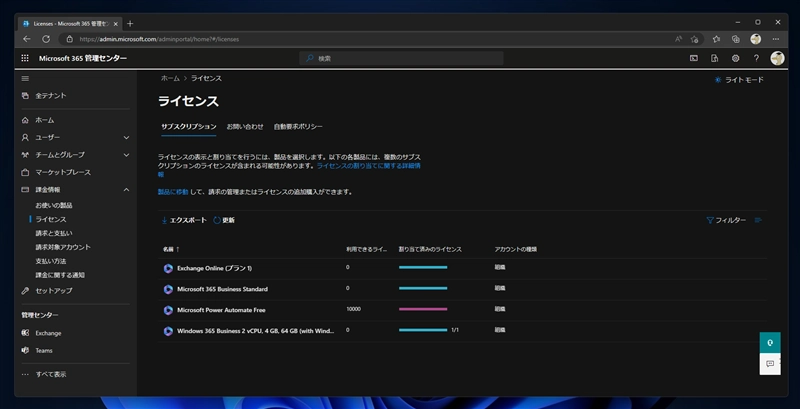Screen dimensions: 800x409
Task: Click the list view options icon beside フィルター
Action: click(758, 220)
